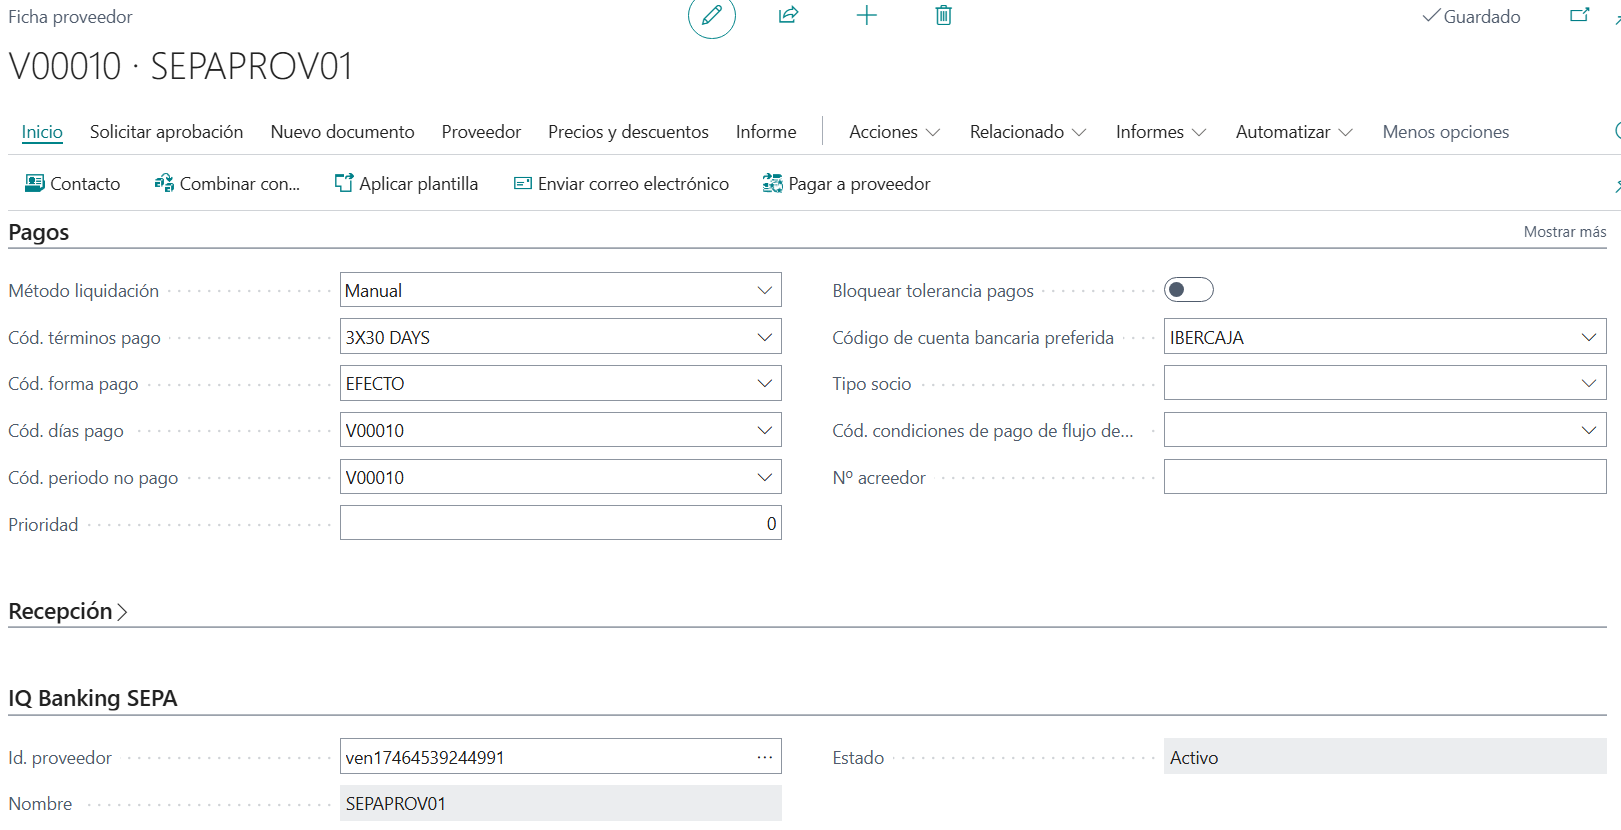
Task: Open Método liquidación dropdown
Action: pos(764,291)
